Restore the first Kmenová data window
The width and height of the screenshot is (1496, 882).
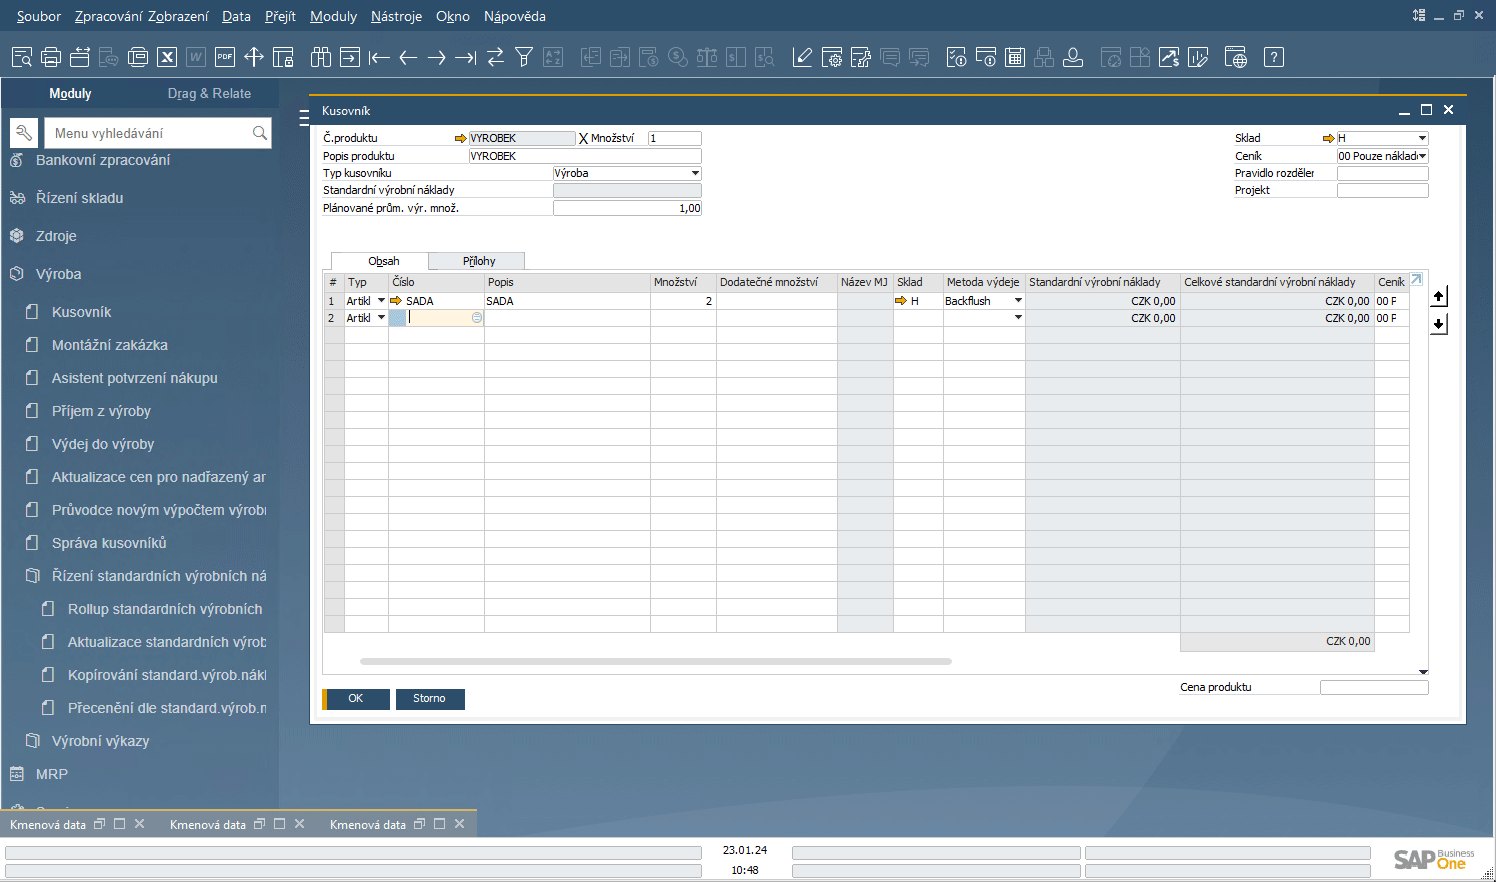coord(99,824)
